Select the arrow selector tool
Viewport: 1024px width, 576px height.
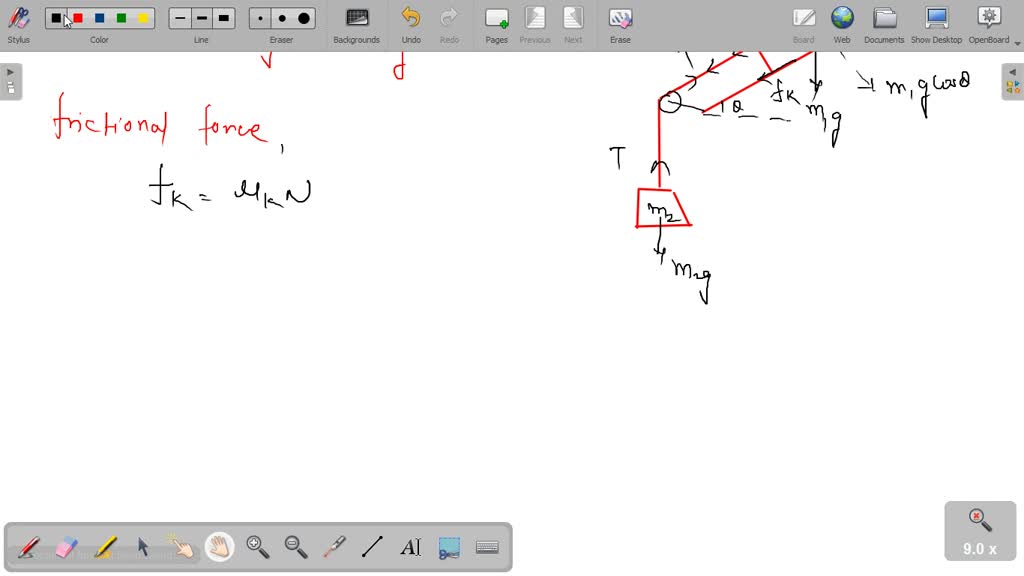pos(143,547)
